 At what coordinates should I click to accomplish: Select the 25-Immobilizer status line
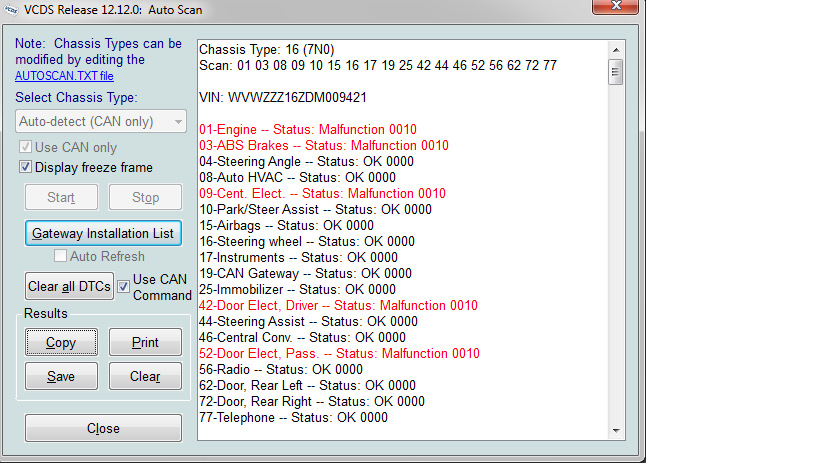click(297, 290)
